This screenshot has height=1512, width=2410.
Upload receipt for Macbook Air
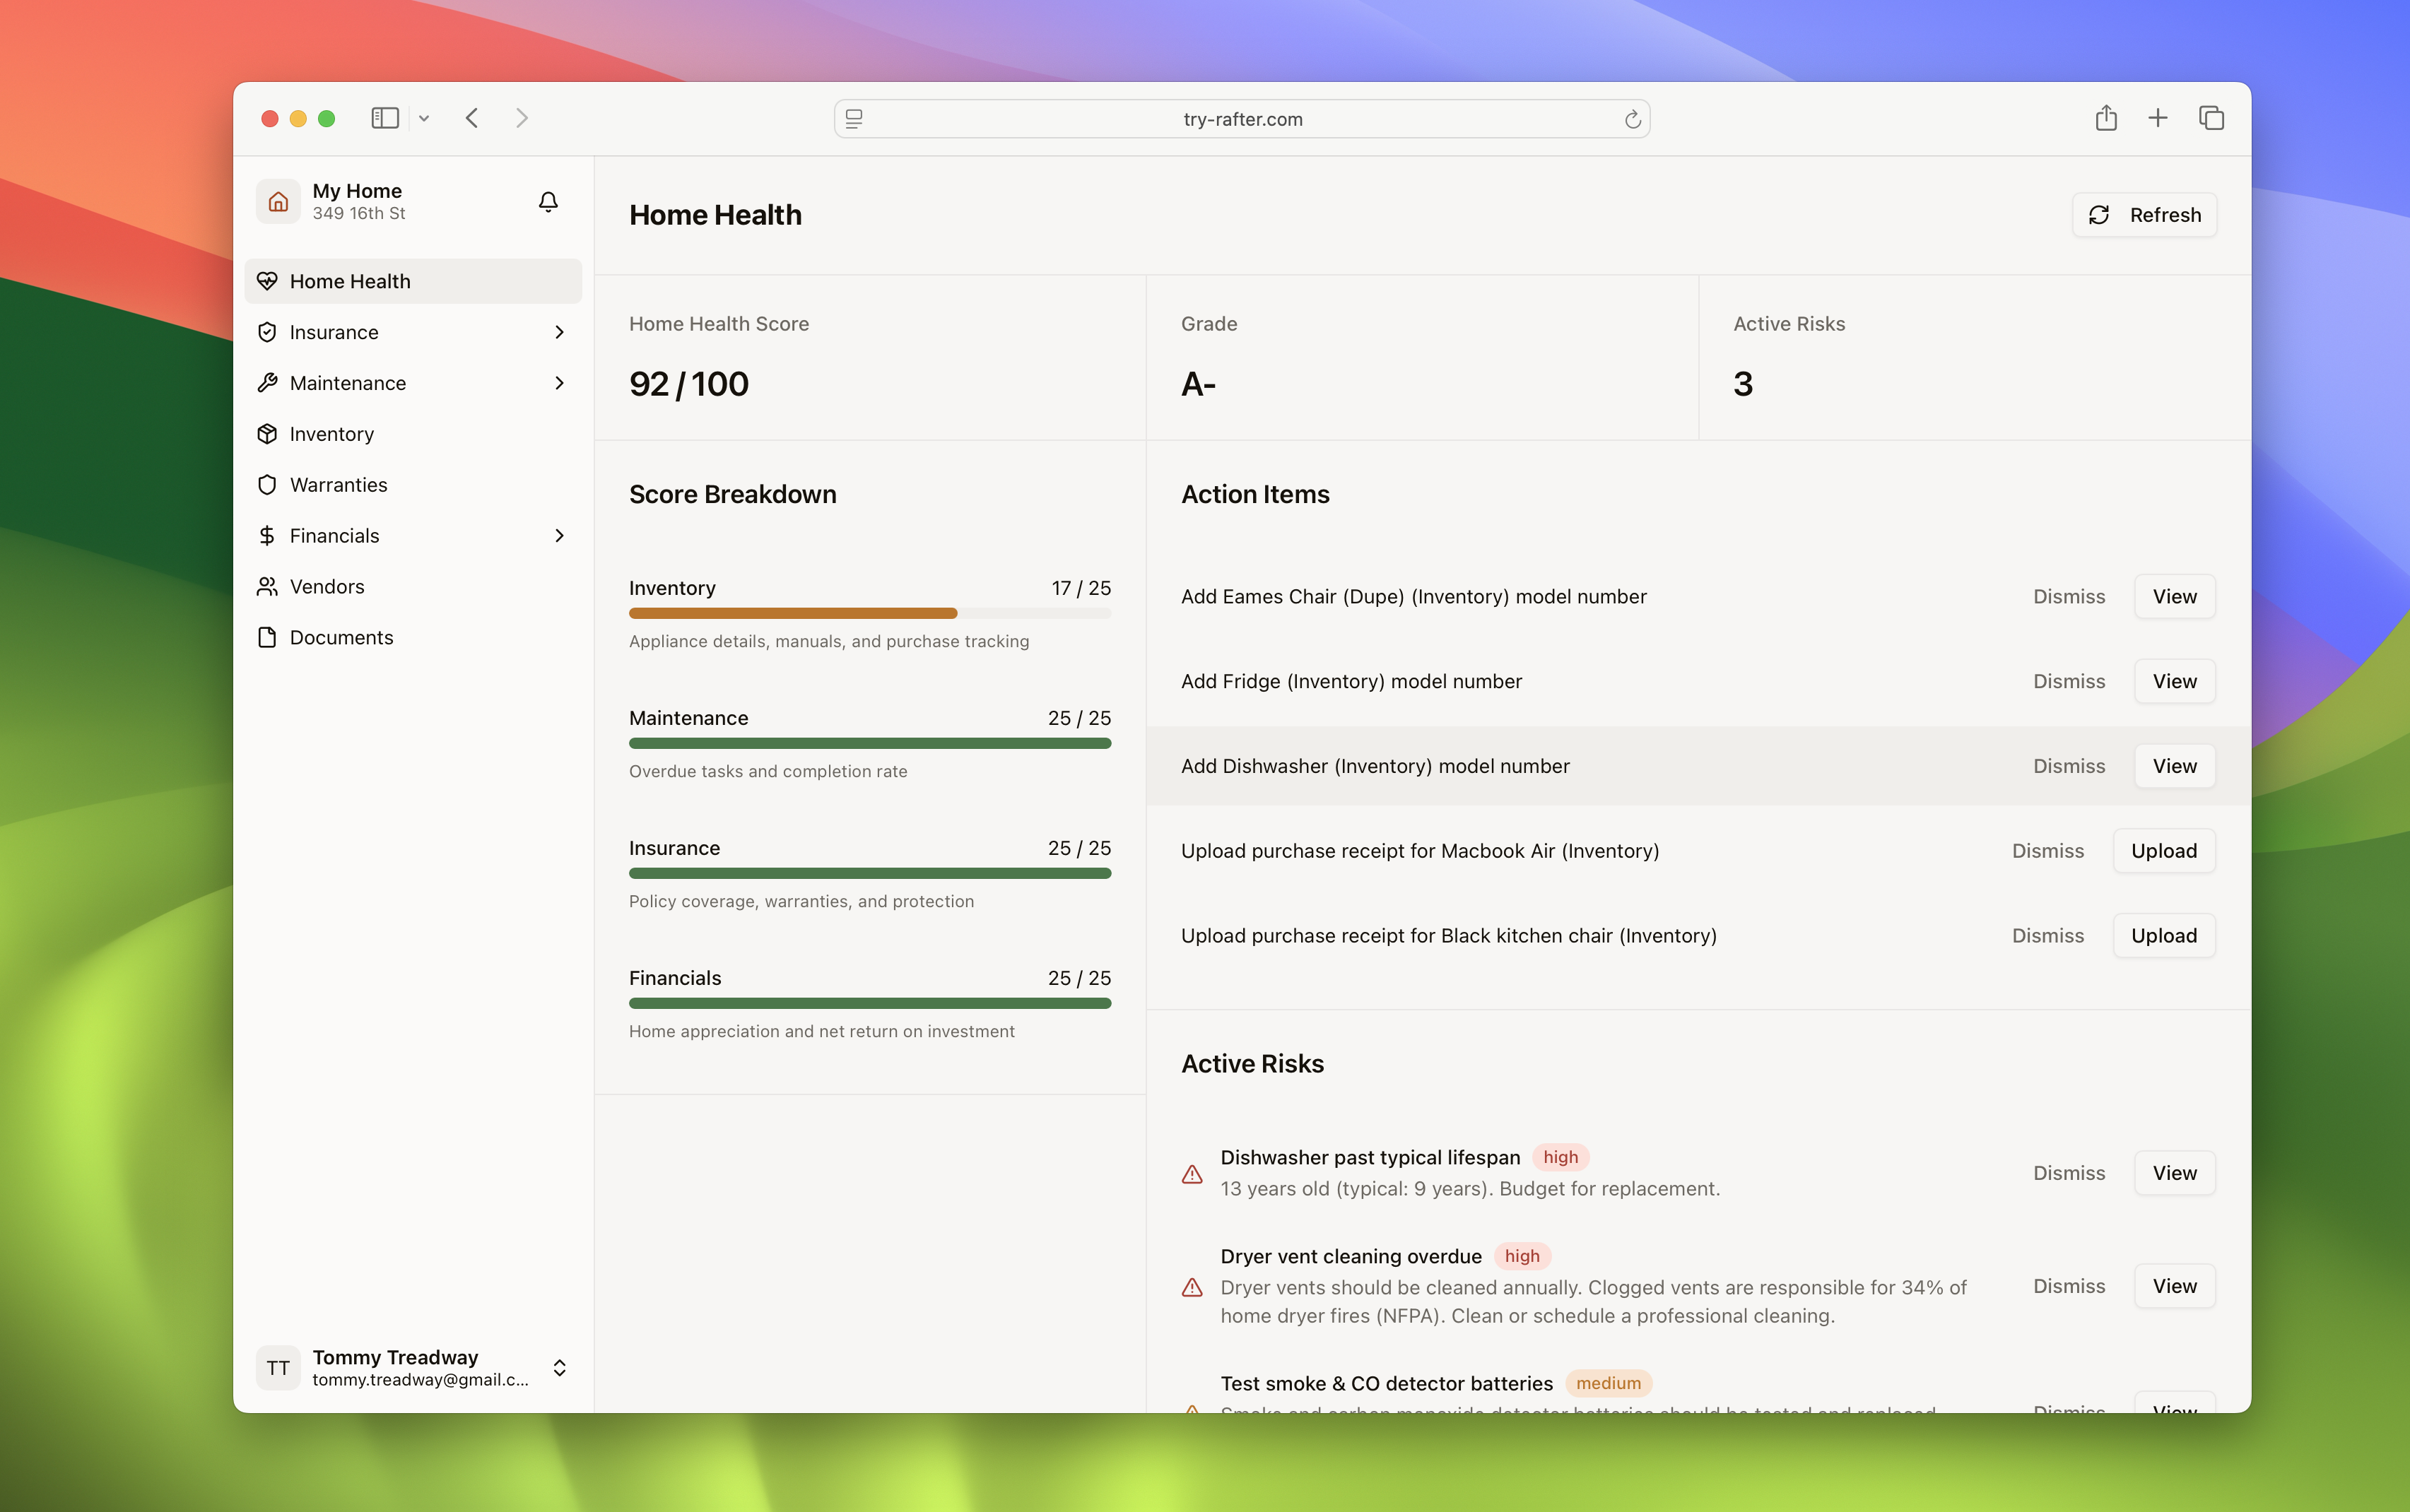point(2163,851)
